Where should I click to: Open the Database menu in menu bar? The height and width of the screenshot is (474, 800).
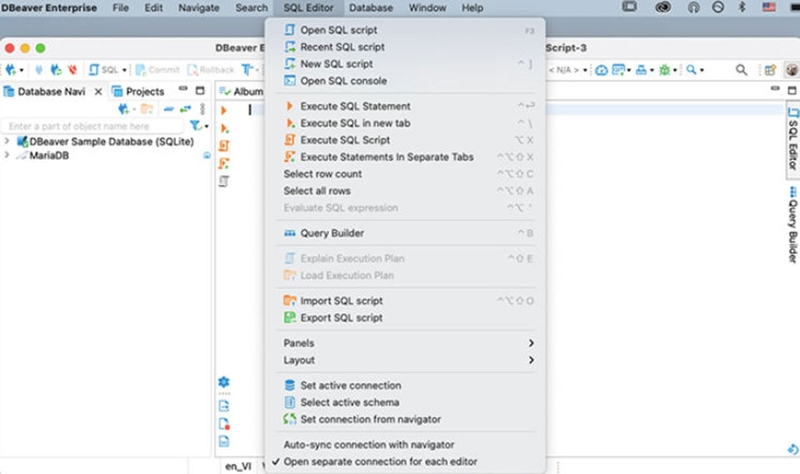click(371, 8)
